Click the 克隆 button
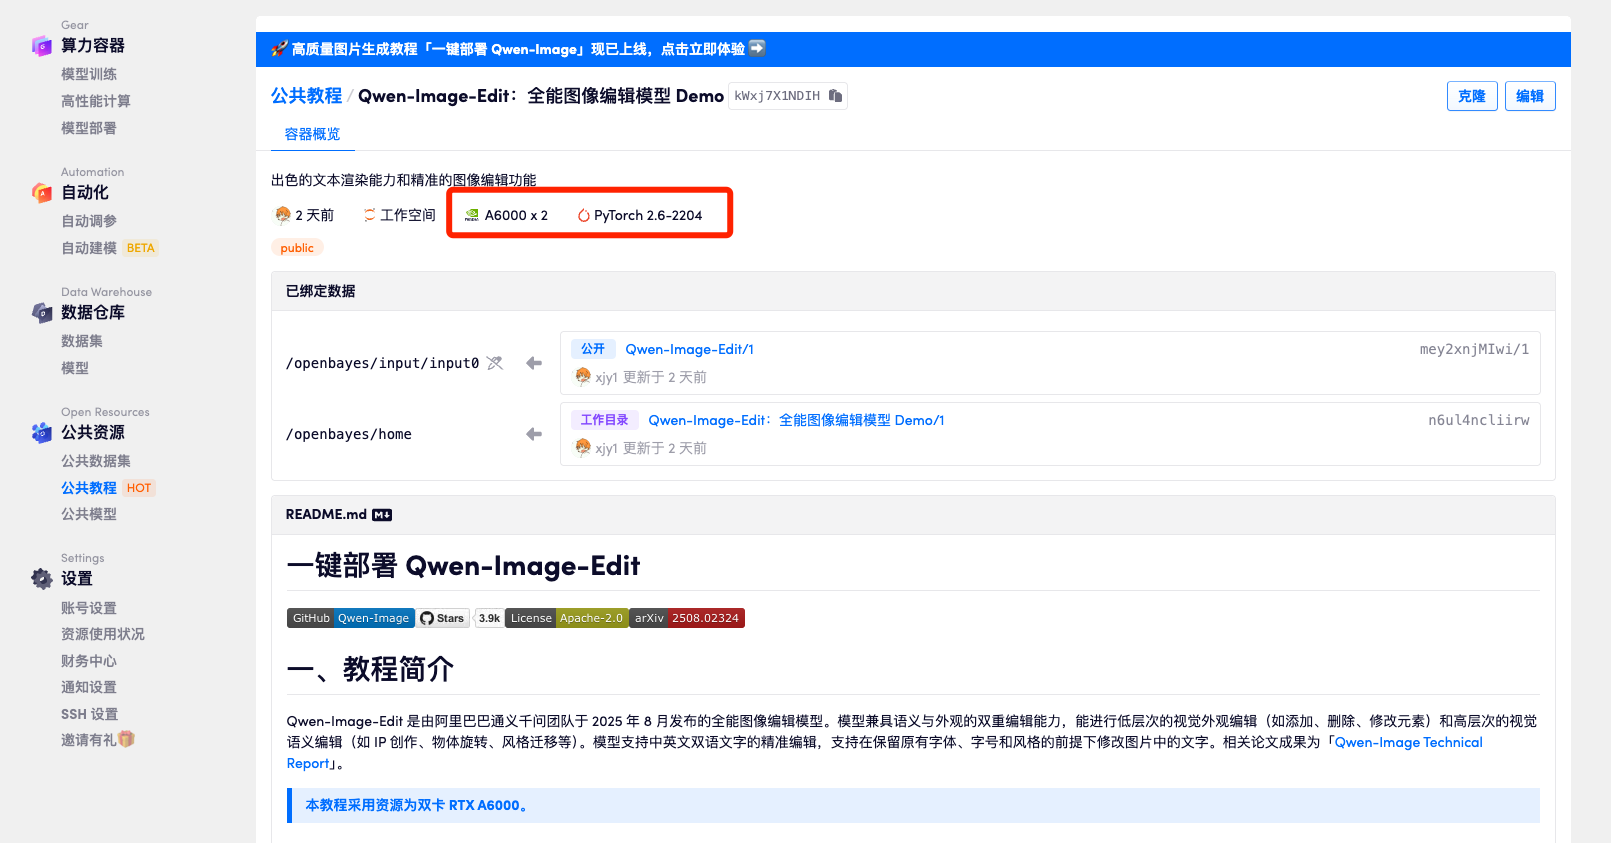The height and width of the screenshot is (843, 1611). point(1471,96)
